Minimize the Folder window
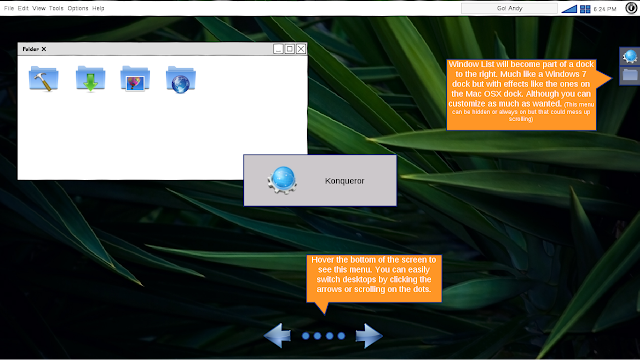The image size is (640, 360). pyautogui.click(x=278, y=49)
